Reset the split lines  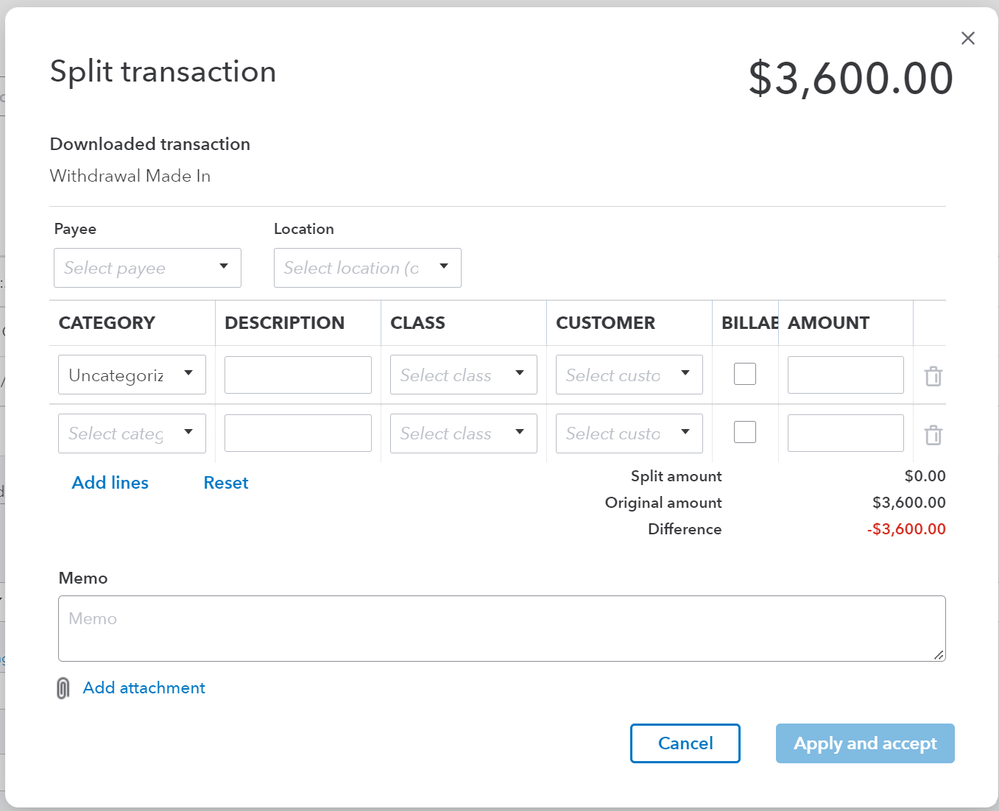226,483
